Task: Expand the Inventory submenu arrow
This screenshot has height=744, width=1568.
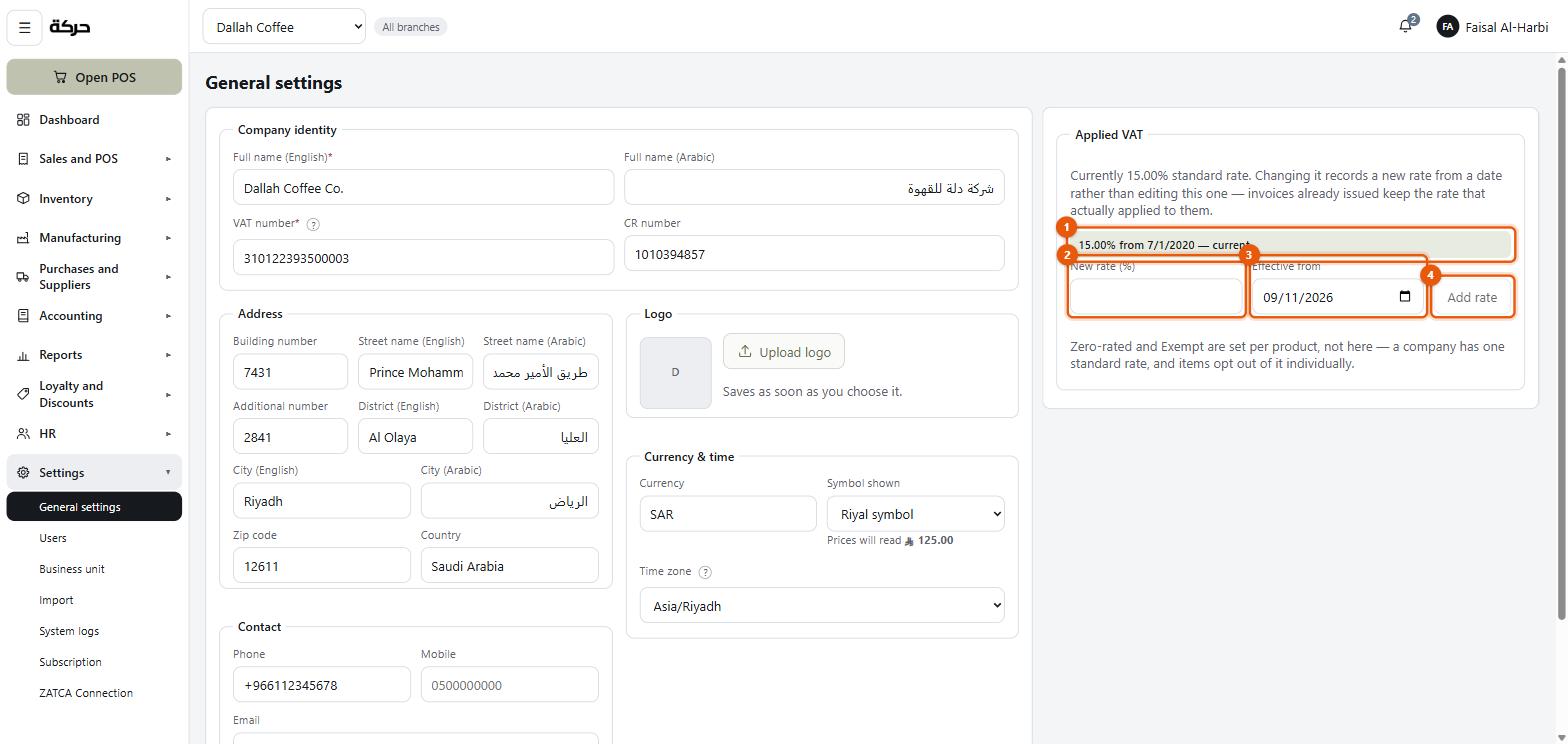Action: tap(168, 199)
